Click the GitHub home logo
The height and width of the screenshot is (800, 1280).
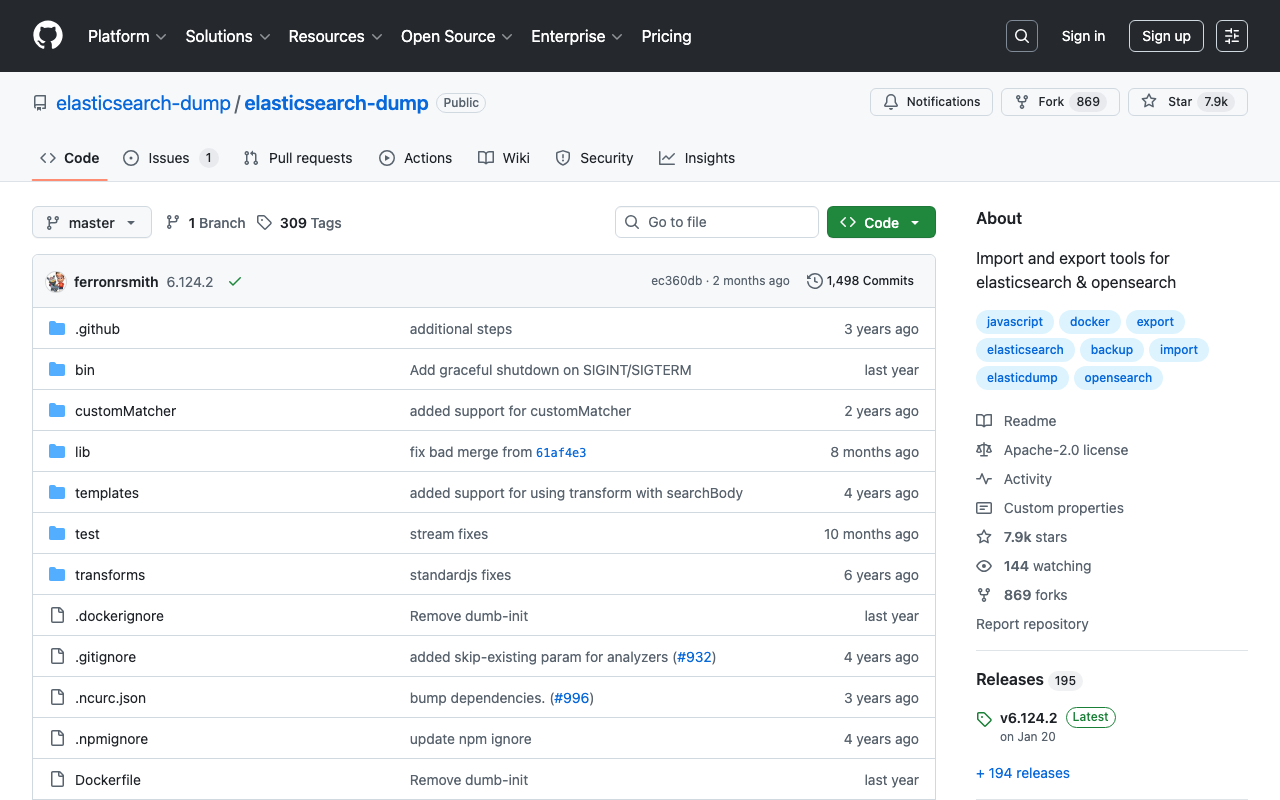point(47,36)
